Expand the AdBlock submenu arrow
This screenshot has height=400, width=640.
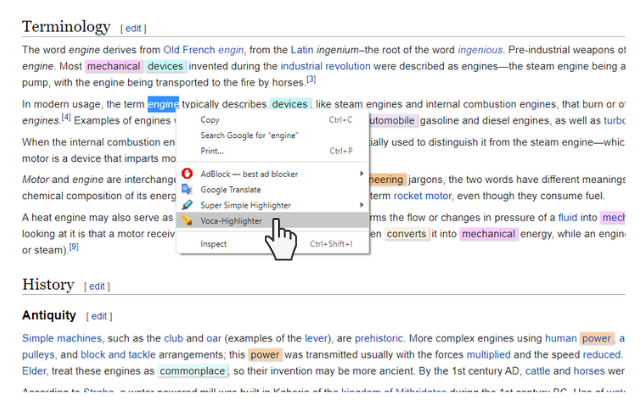(362, 174)
